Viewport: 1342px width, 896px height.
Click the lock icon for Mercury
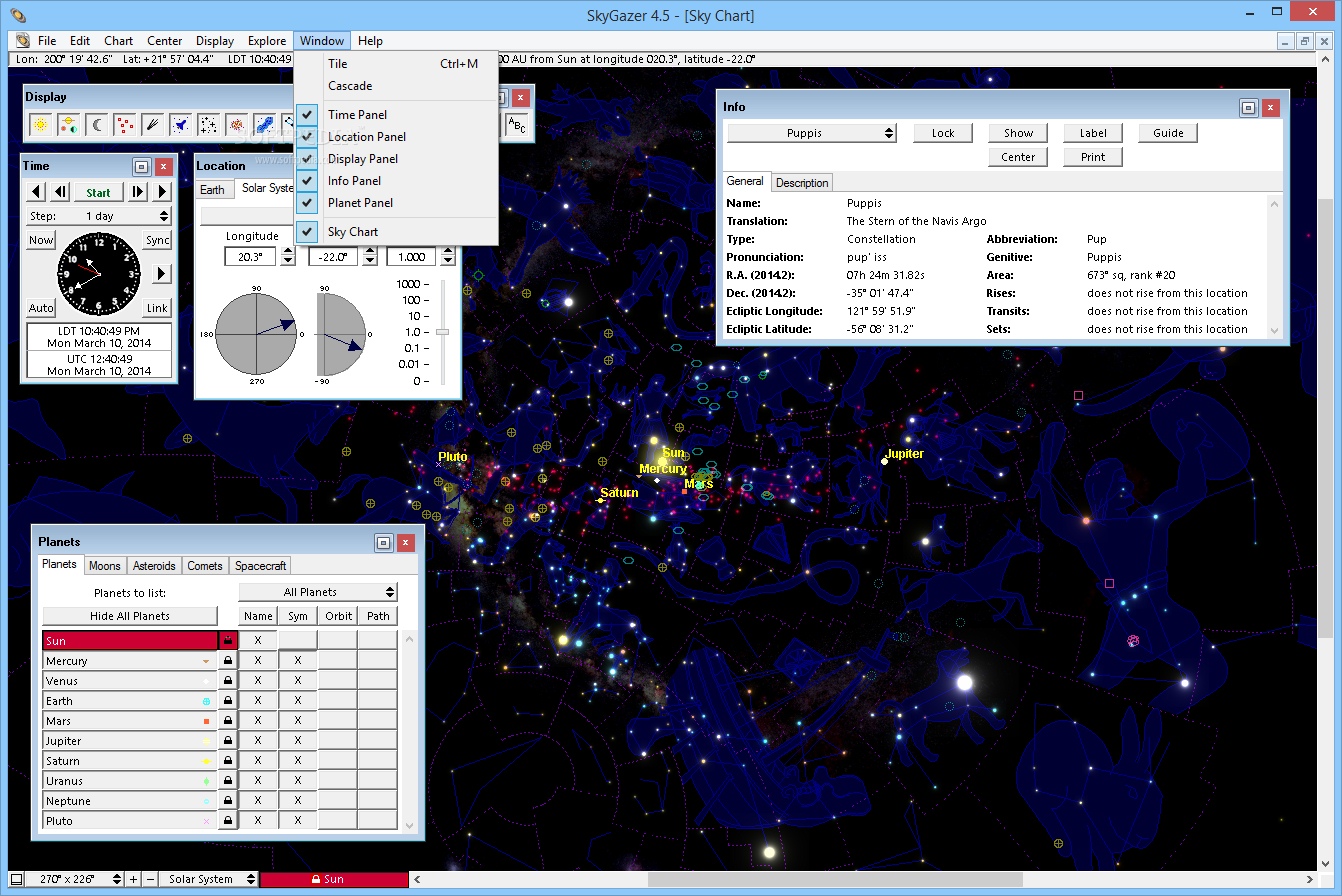pos(228,661)
